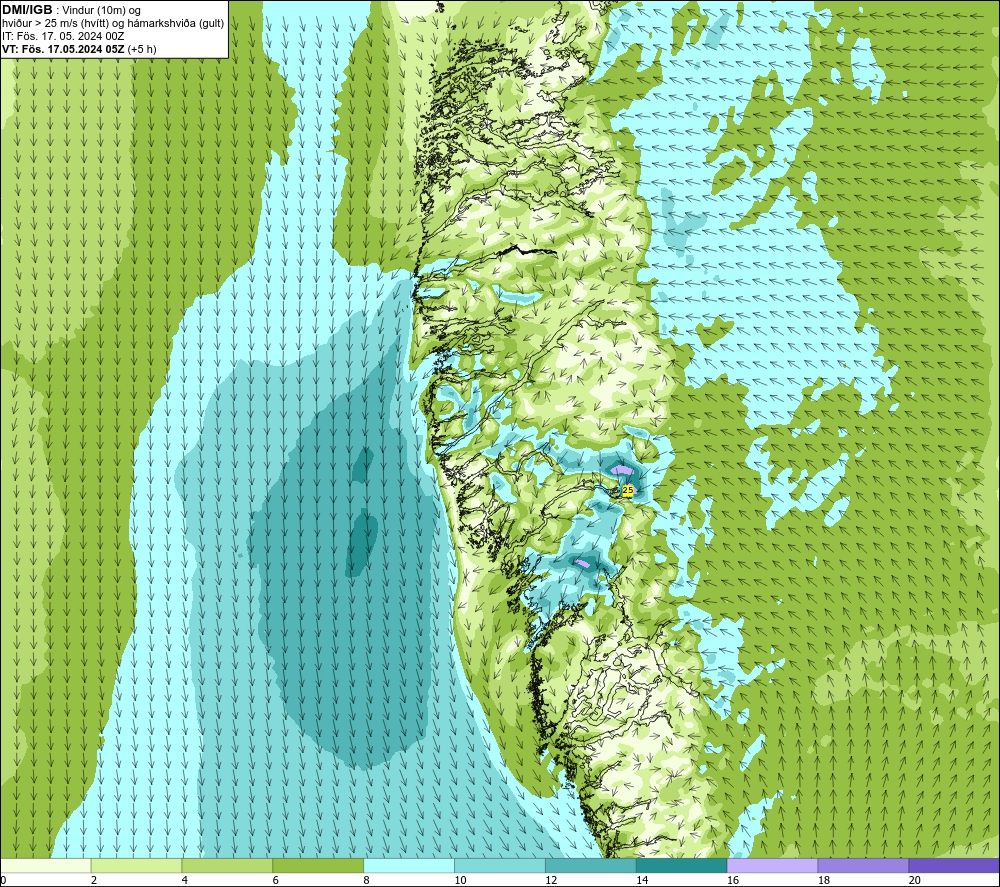Click the 8-10 m/s light cyan legend swatch

coord(409,865)
